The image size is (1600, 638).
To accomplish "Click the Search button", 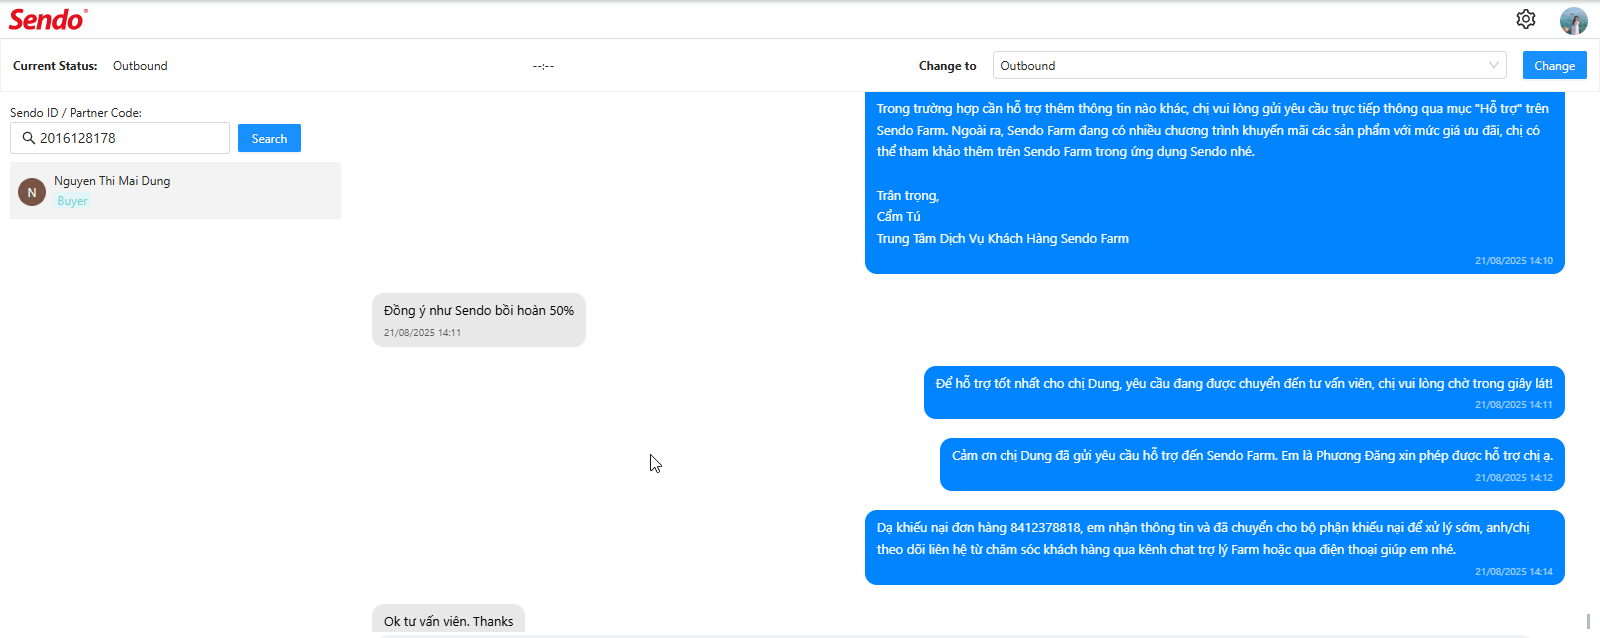I will pos(269,138).
